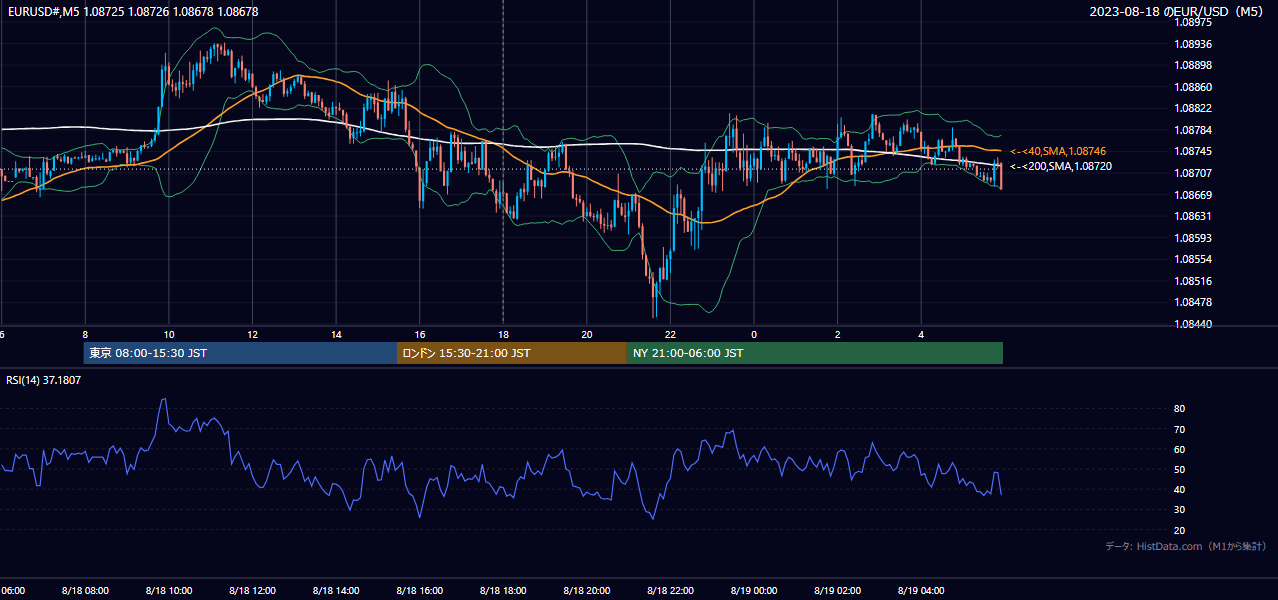1278x600 pixels.
Task: Click the RSI 30 level label
Action: click(1179, 510)
